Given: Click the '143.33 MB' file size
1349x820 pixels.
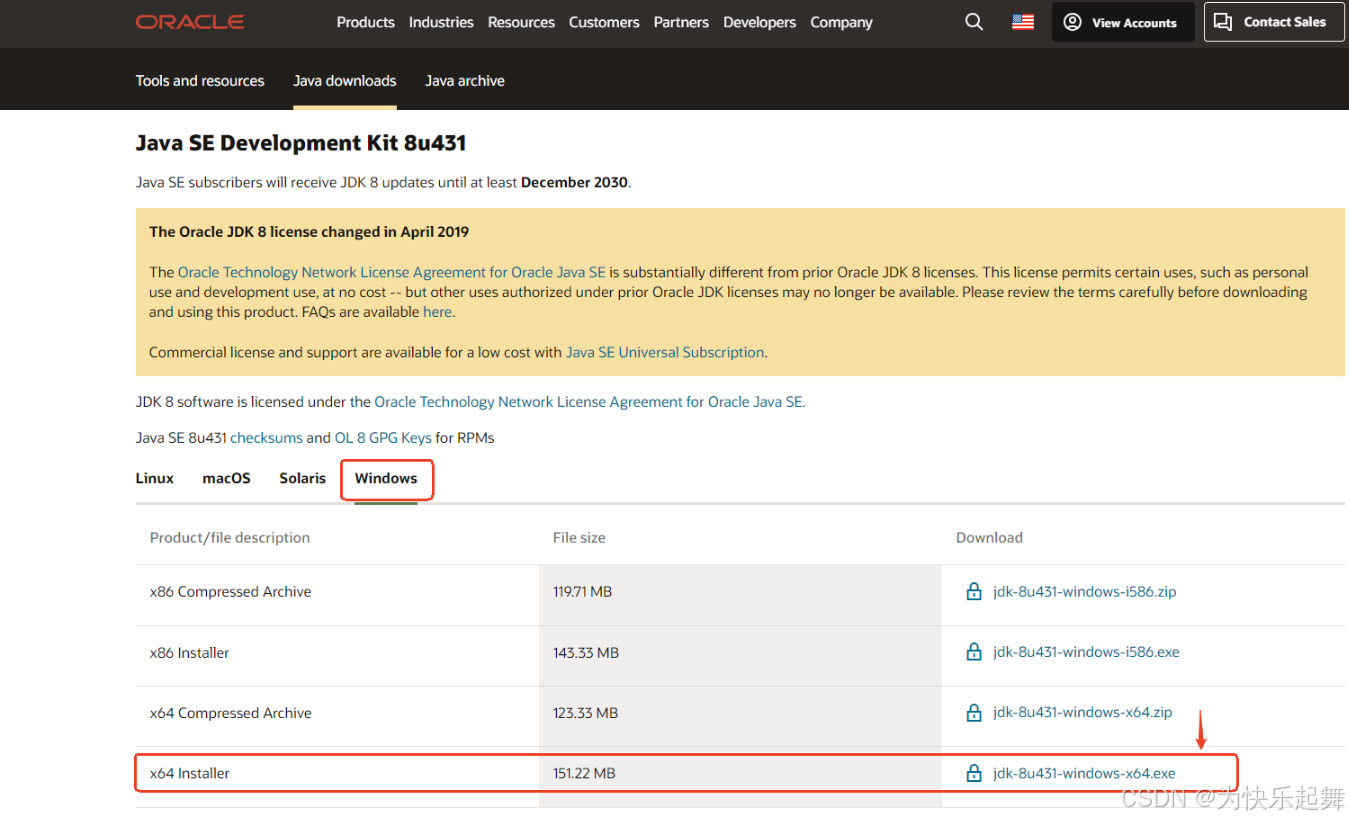Looking at the screenshot, I should [586, 653].
